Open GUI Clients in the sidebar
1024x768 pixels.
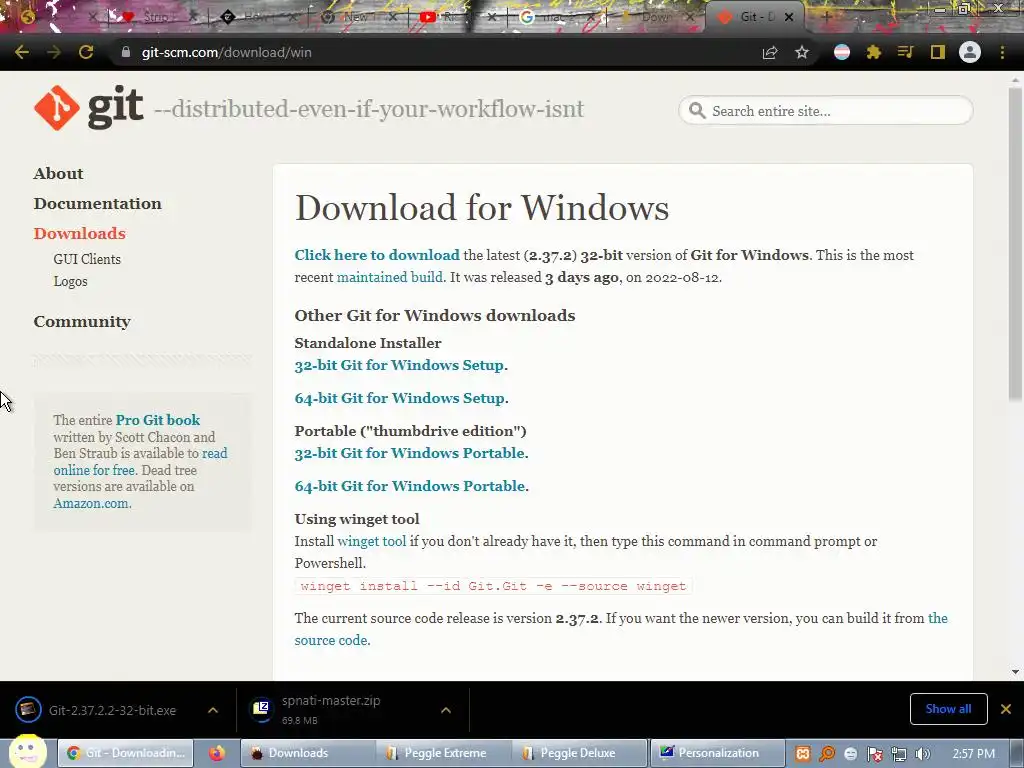87,259
